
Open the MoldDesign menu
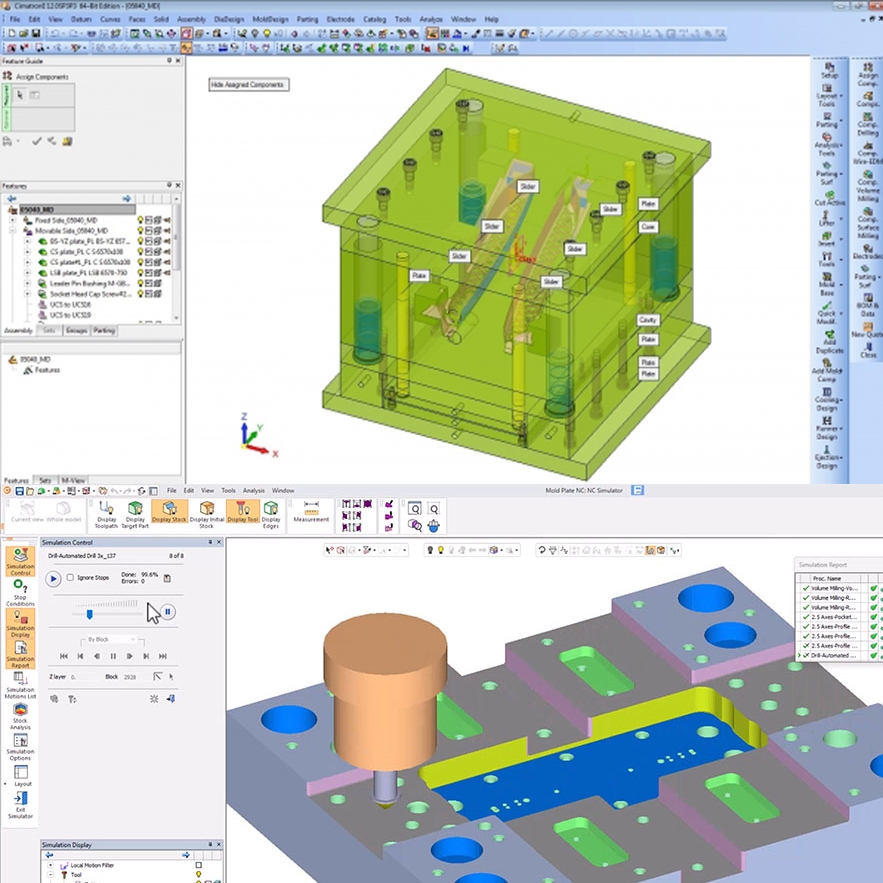pos(270,19)
